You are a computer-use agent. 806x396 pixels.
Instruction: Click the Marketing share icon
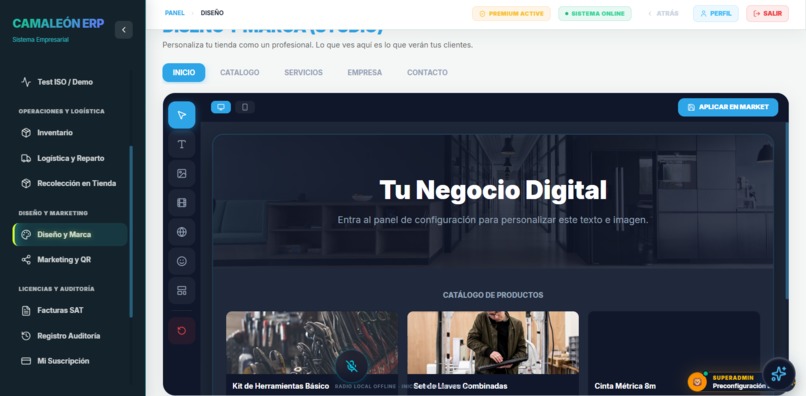(x=26, y=260)
